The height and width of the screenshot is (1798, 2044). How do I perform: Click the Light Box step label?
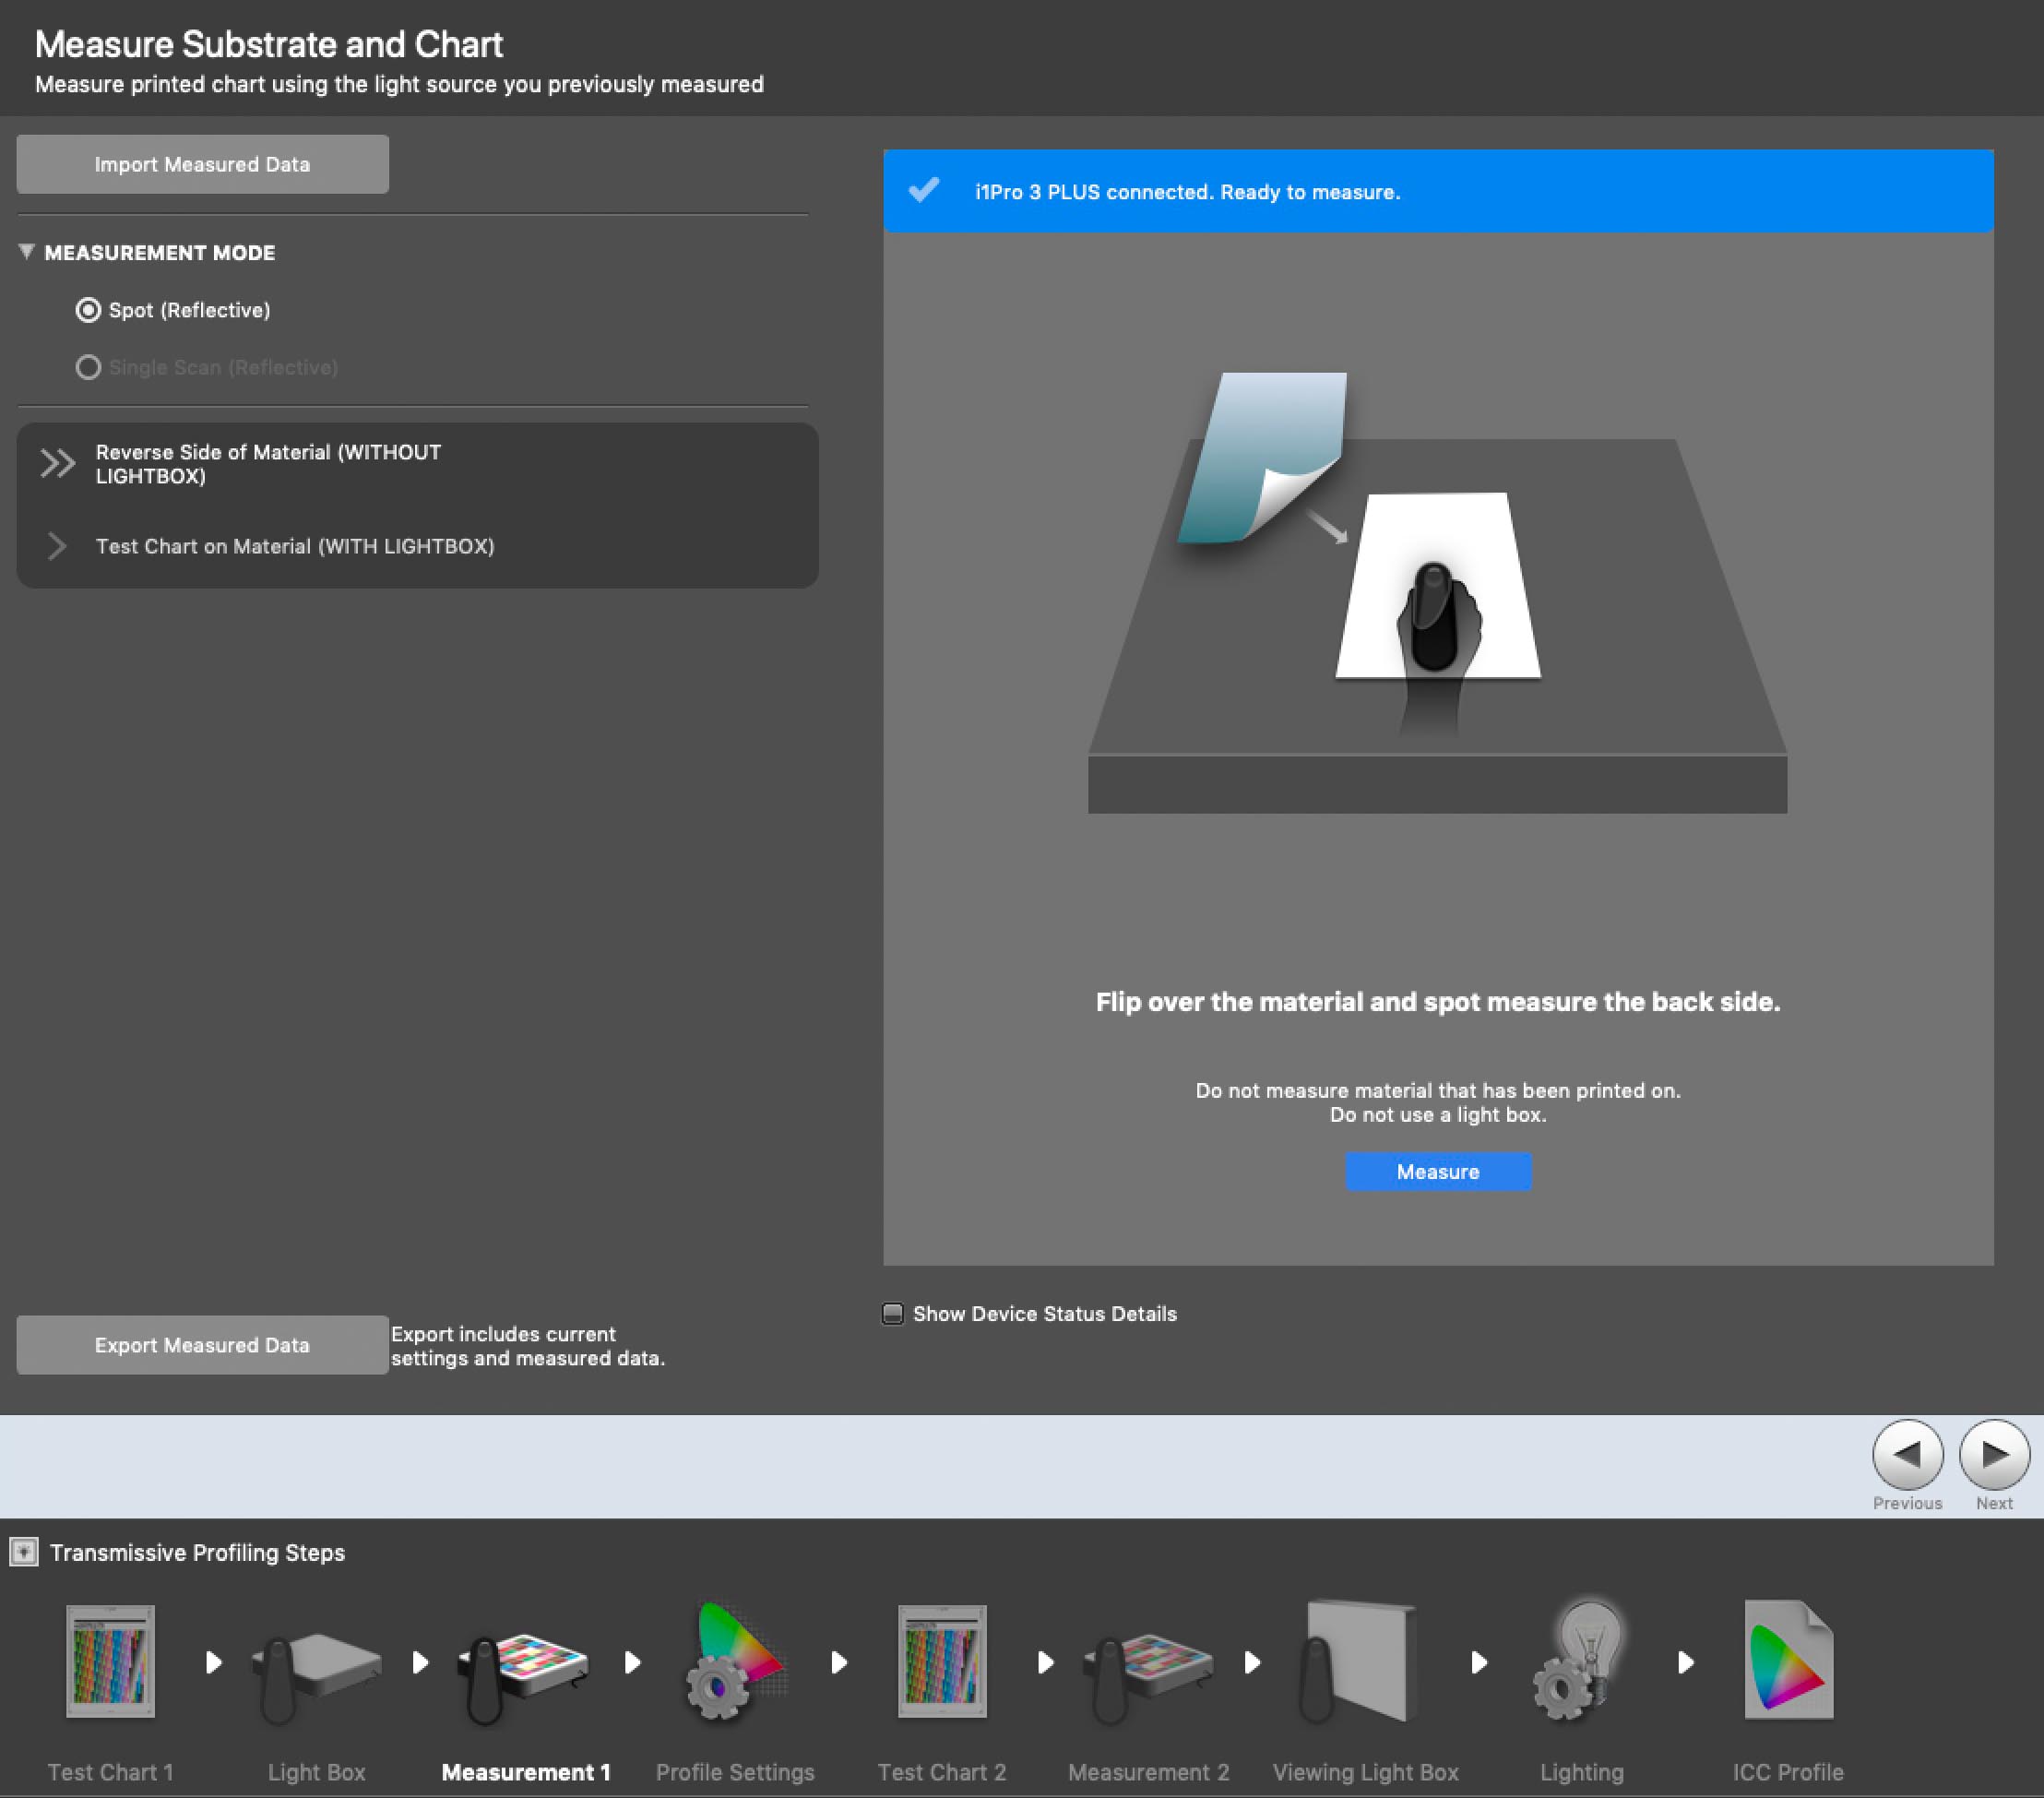tap(316, 1772)
